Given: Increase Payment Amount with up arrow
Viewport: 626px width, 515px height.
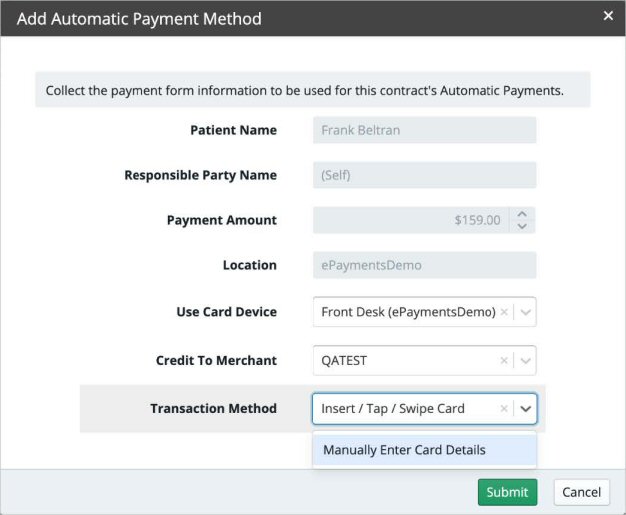Looking at the screenshot, I should click(x=522, y=214).
